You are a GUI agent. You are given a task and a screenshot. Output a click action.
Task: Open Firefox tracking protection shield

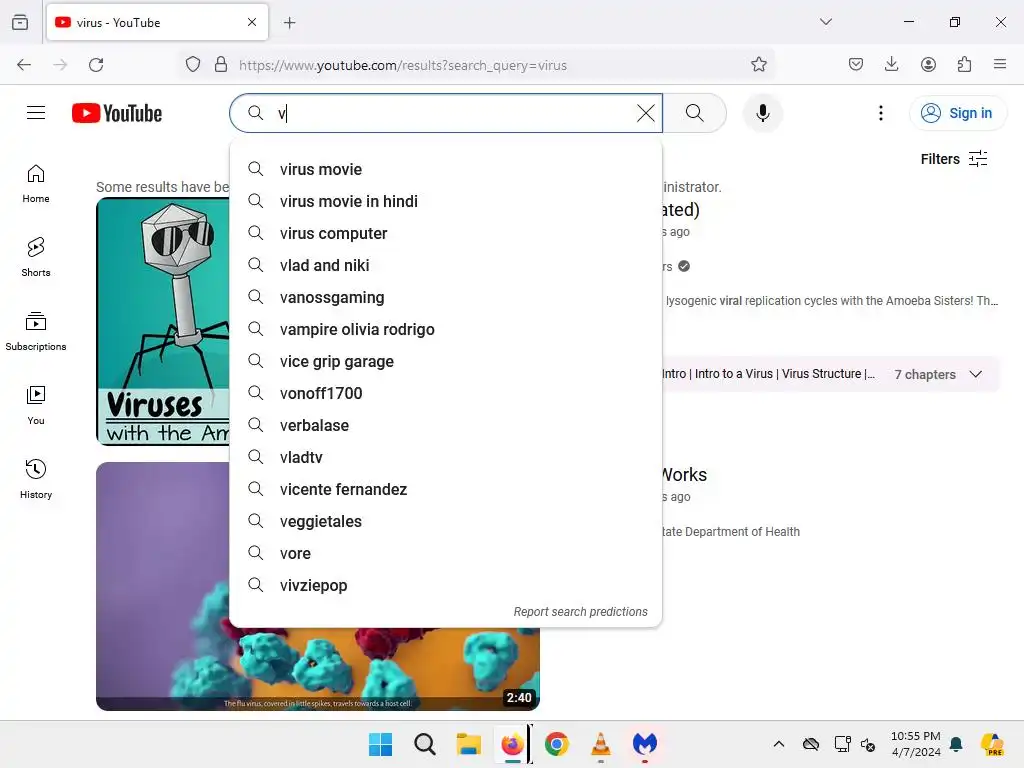tap(193, 65)
